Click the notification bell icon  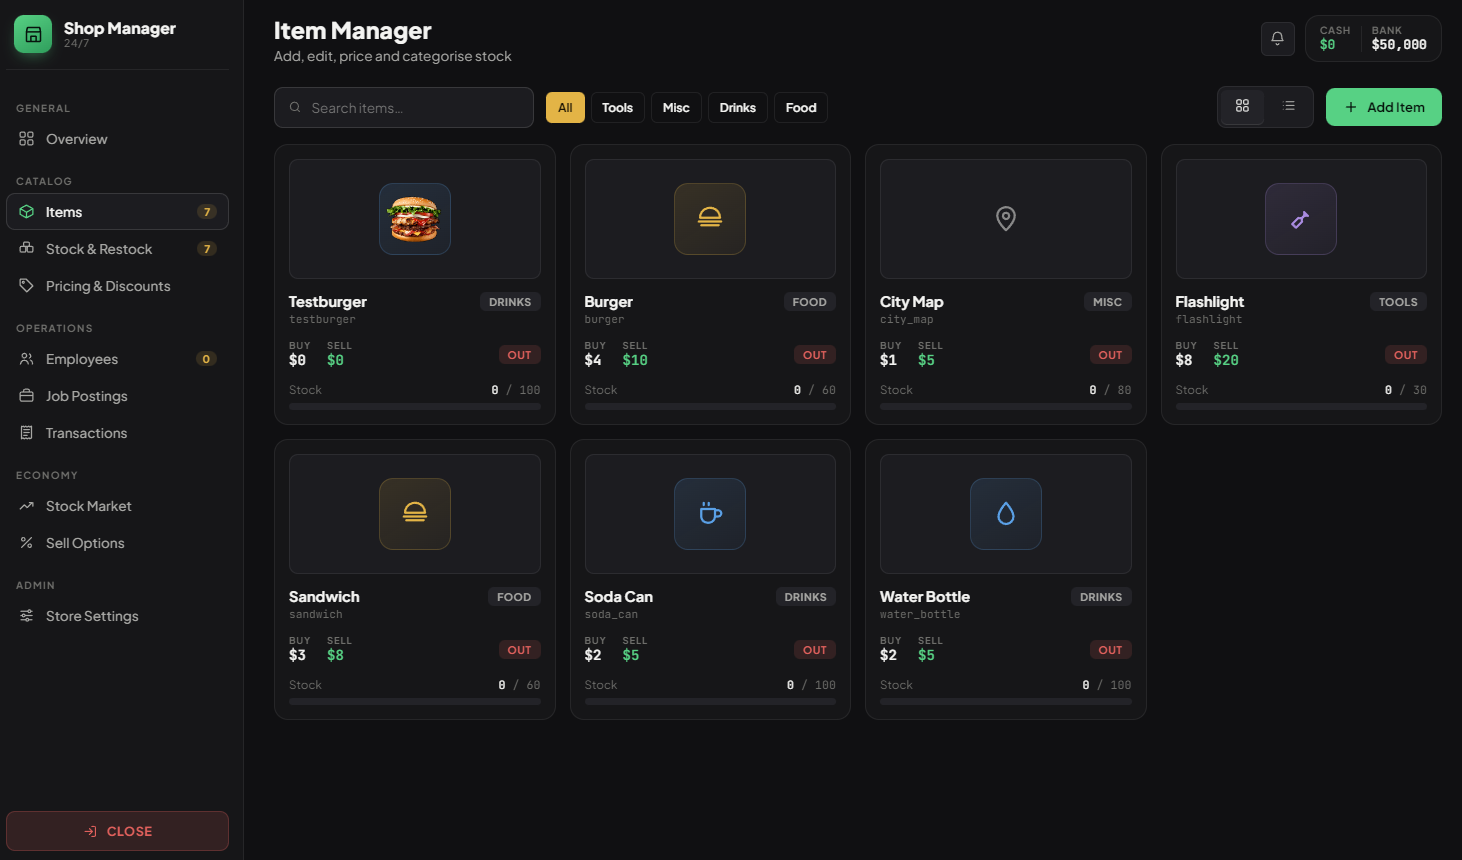tap(1277, 38)
